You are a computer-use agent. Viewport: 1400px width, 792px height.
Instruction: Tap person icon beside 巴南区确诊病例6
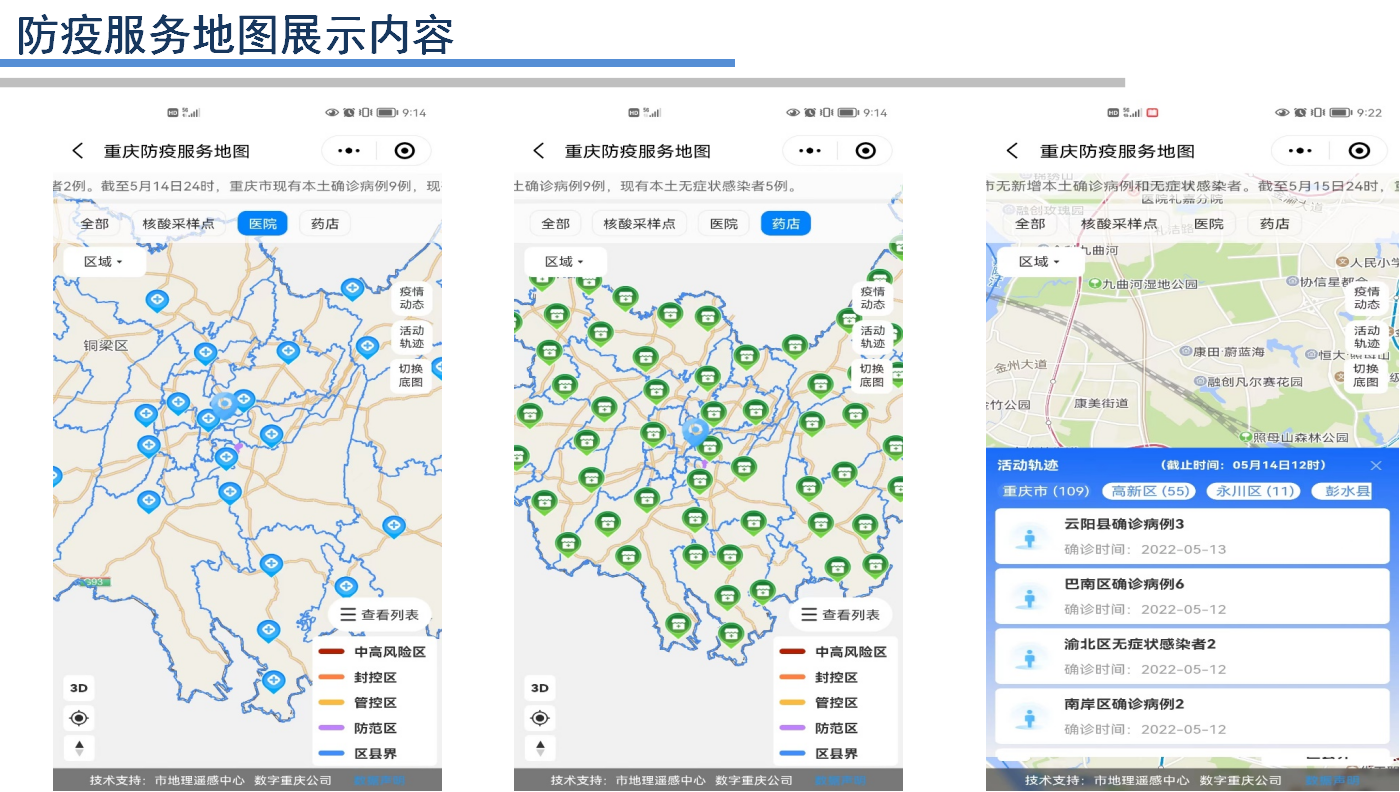pos(1028,598)
